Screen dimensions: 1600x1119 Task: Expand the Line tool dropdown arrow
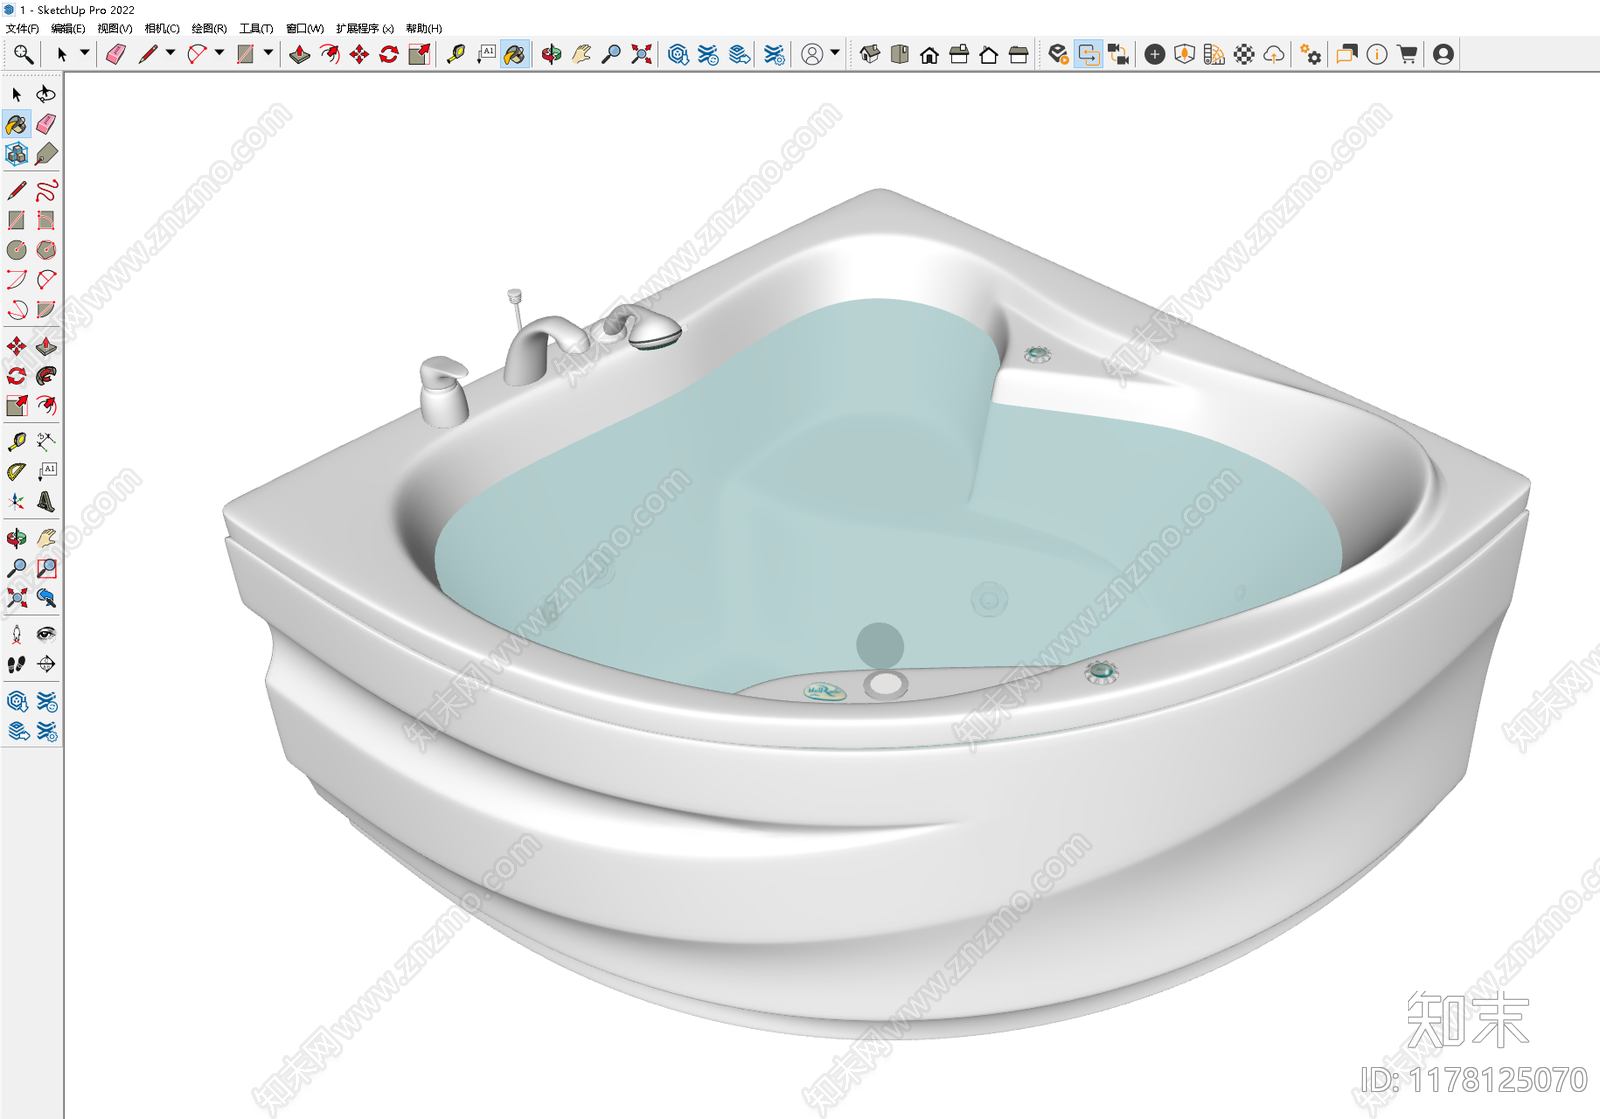170,53
